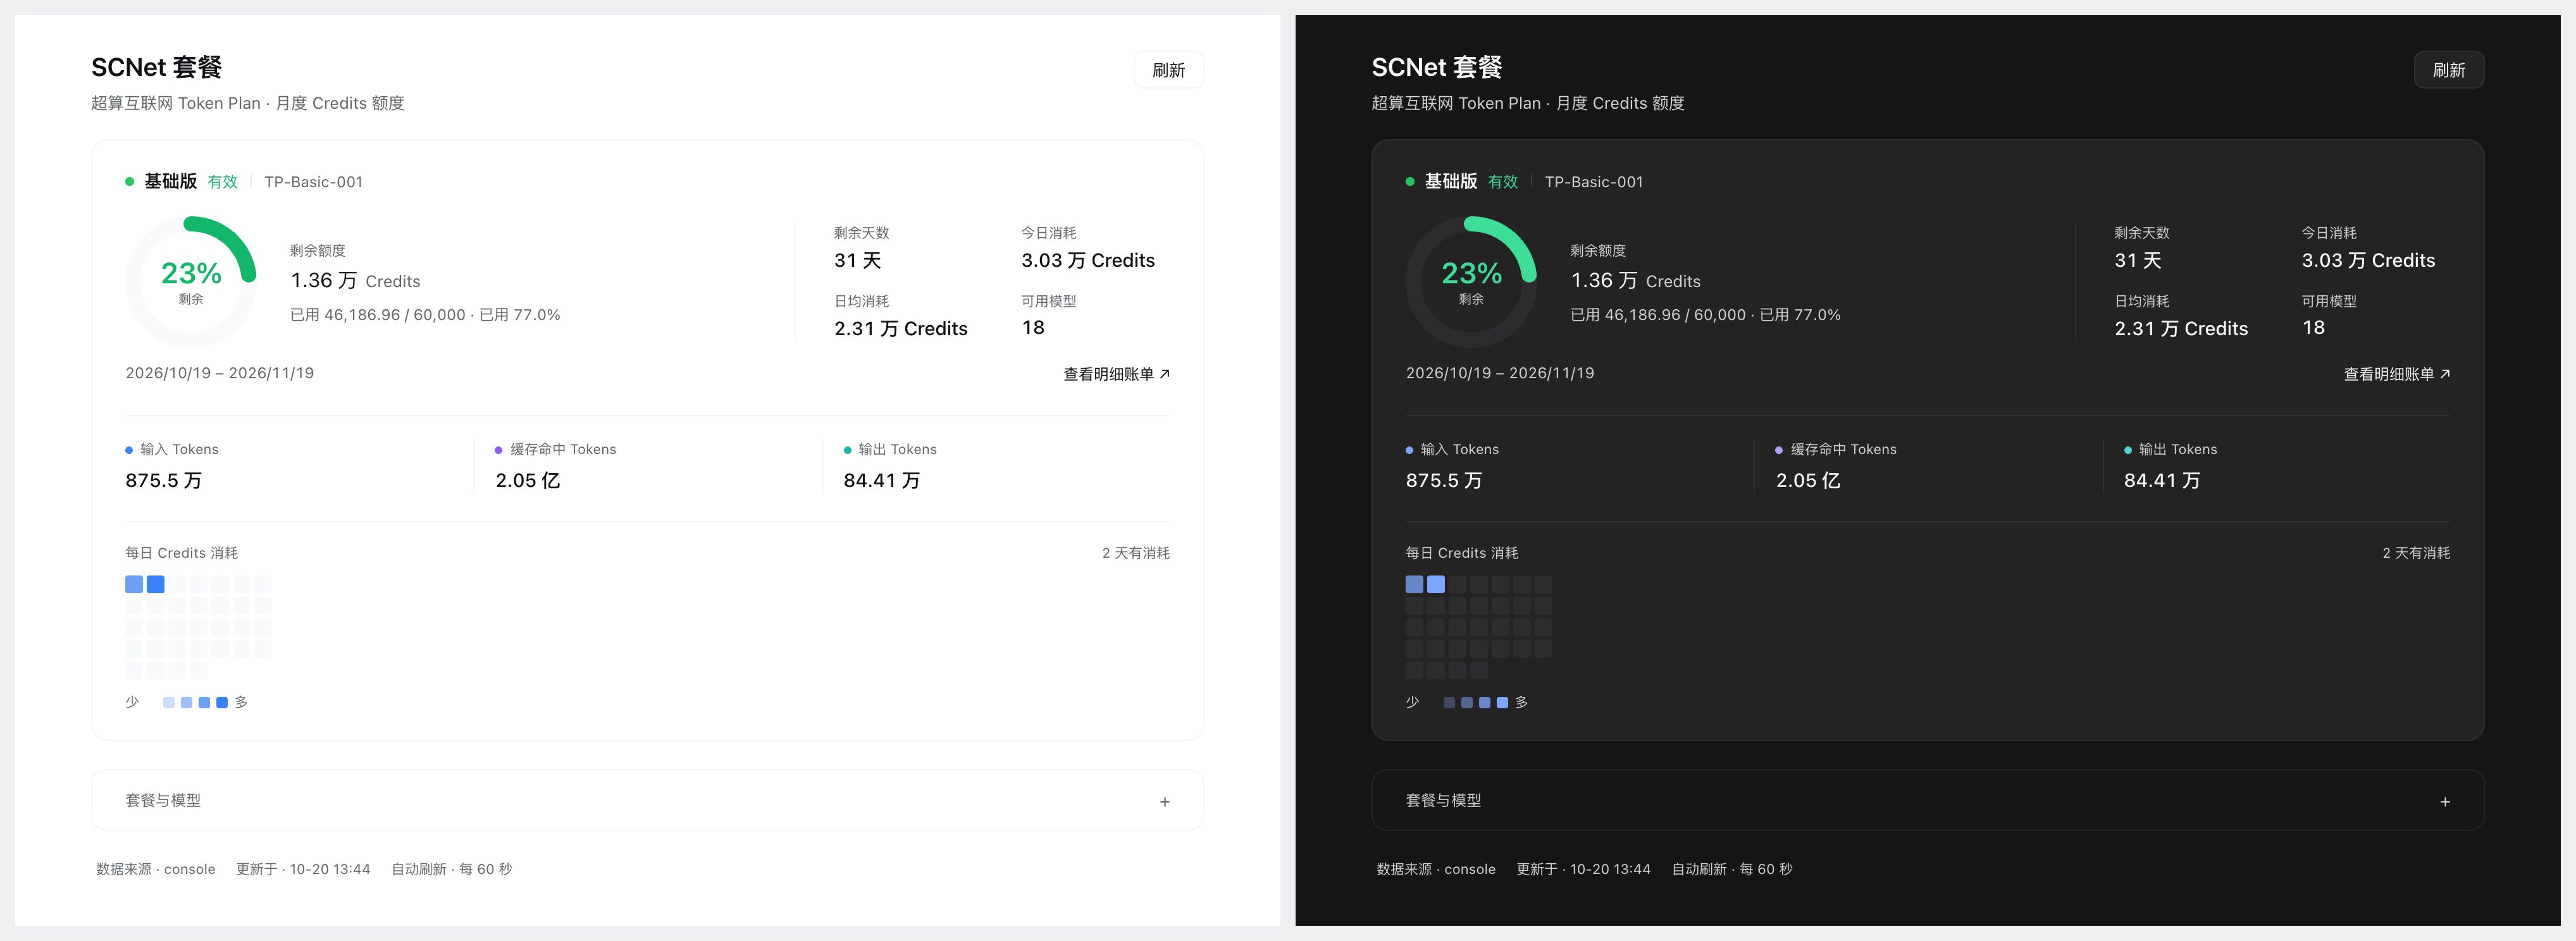The height and width of the screenshot is (941, 2576).
Task: Click 自动刷新 · 每 60 秒 in dark panel
Action: [x=1732, y=869]
